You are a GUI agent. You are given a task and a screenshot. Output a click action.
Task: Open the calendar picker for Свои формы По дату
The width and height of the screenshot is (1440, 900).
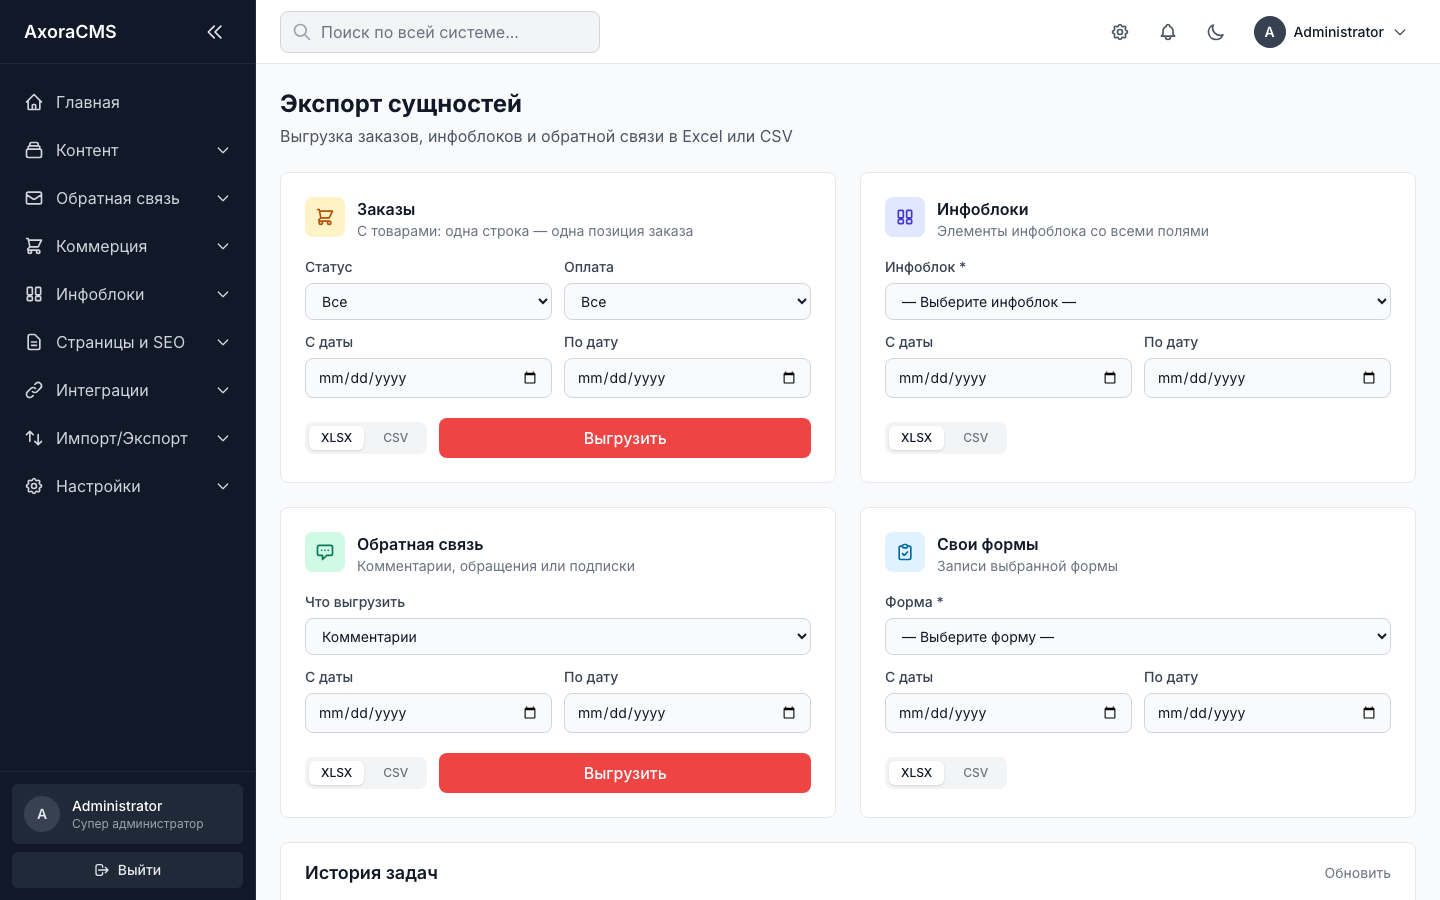click(x=1369, y=713)
